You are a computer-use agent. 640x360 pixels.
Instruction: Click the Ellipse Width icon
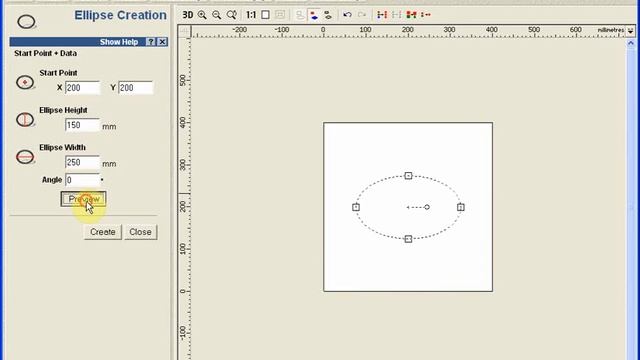(x=25, y=157)
